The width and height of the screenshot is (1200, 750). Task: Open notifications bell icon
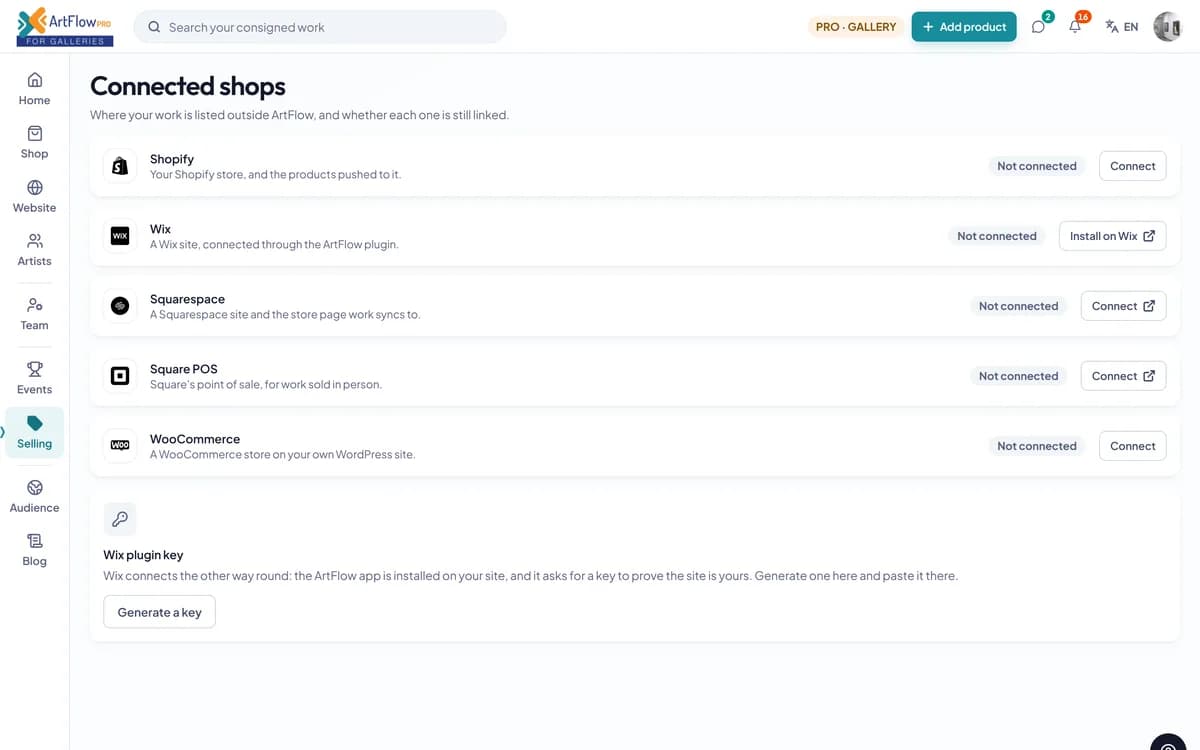pos(1075,27)
